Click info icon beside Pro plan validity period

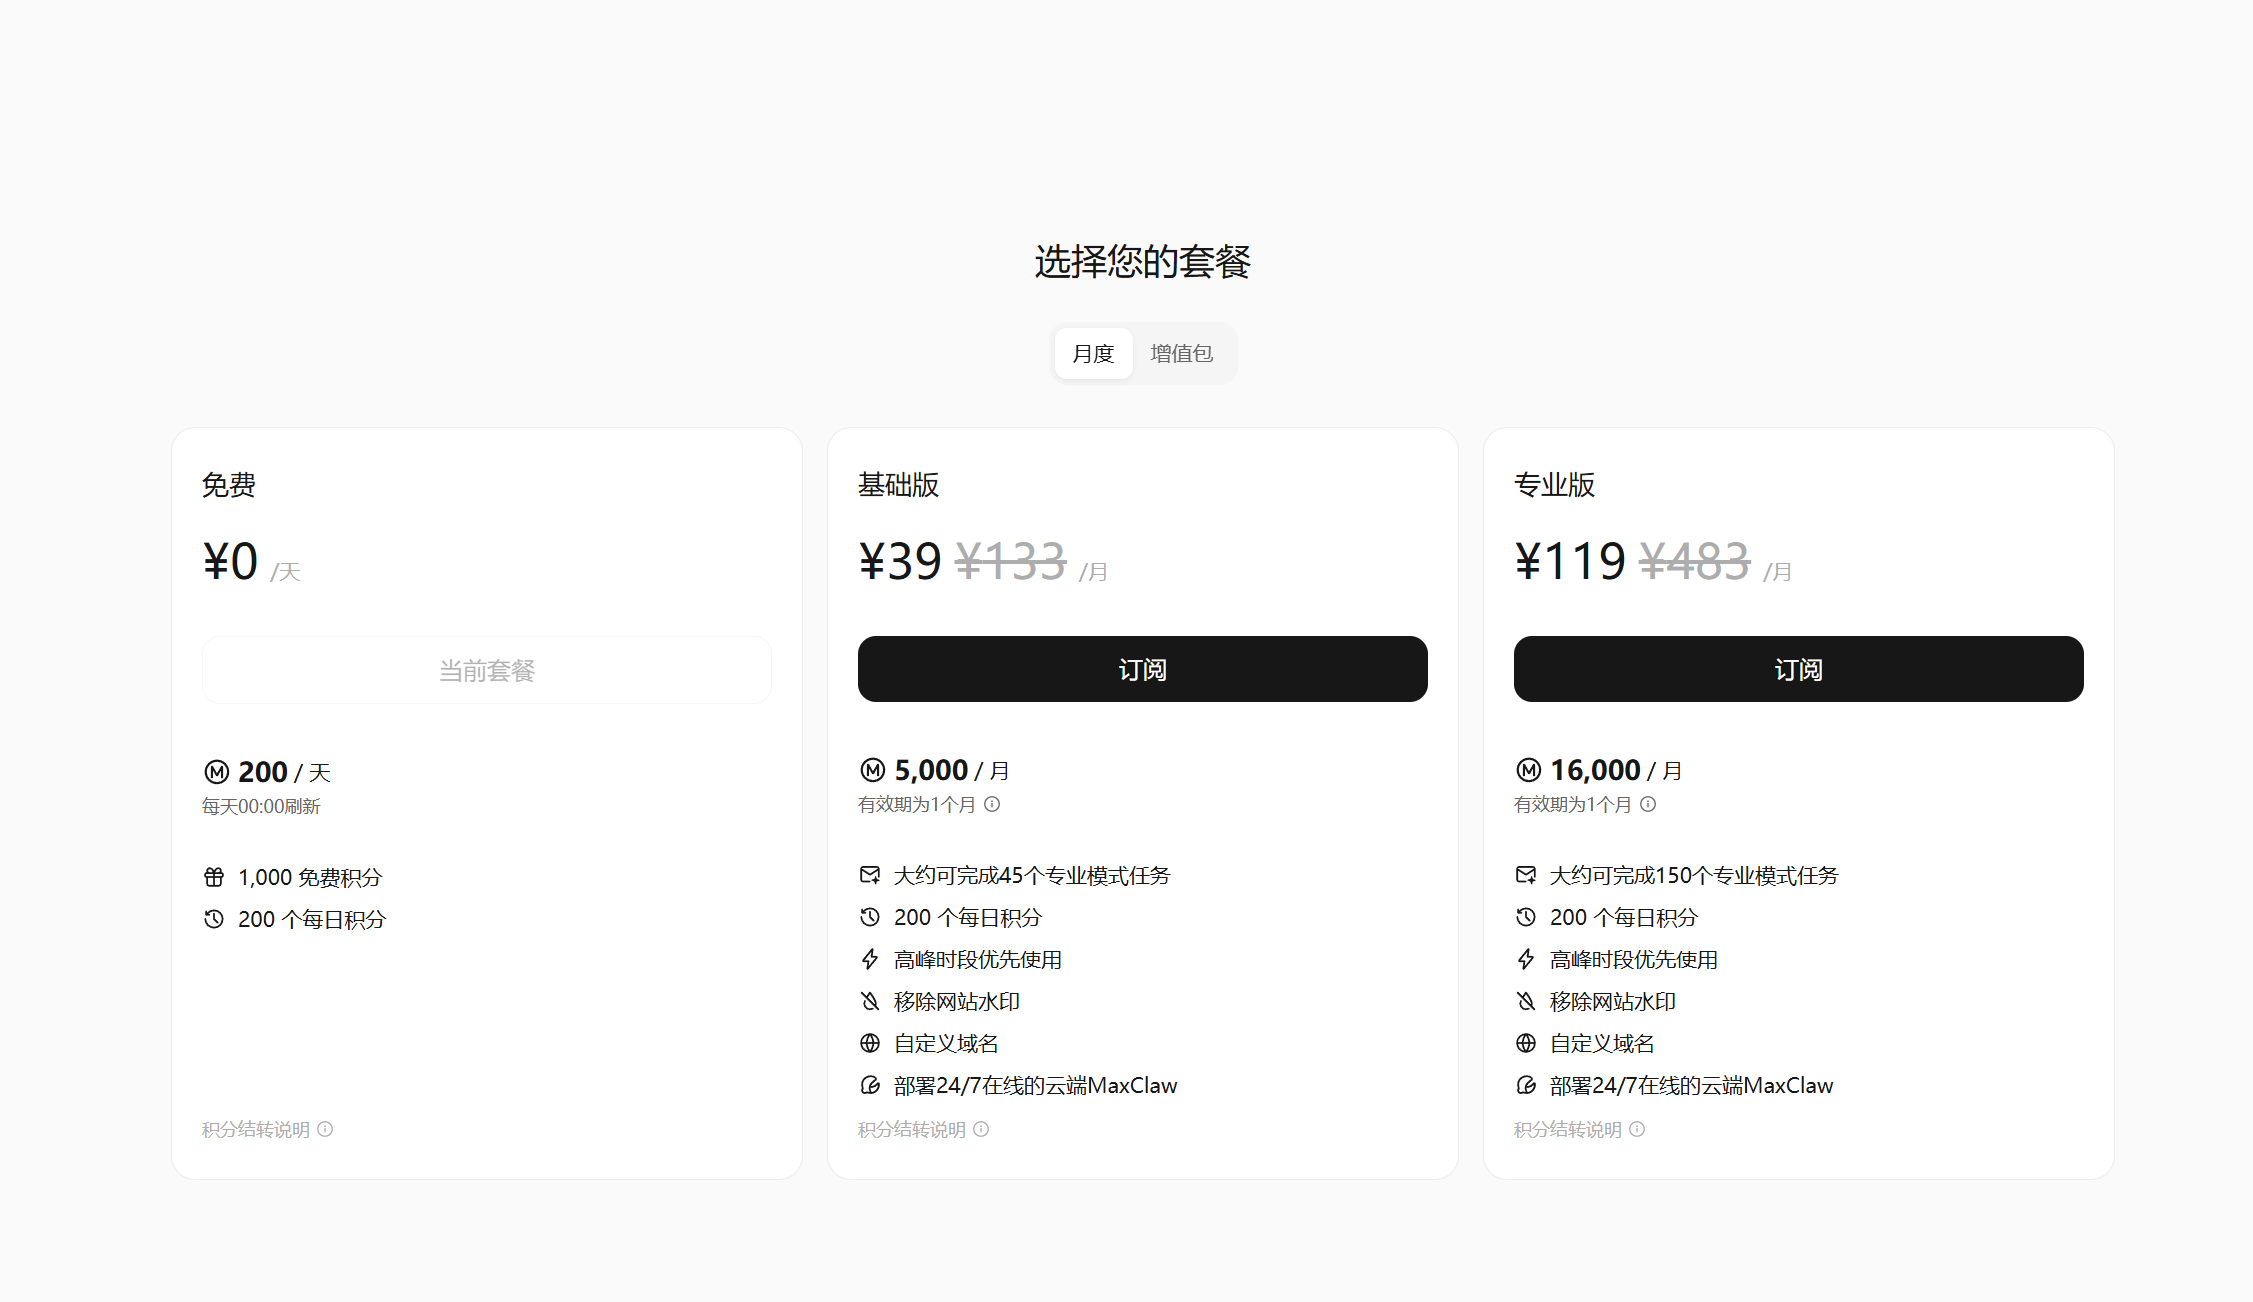point(1648,804)
